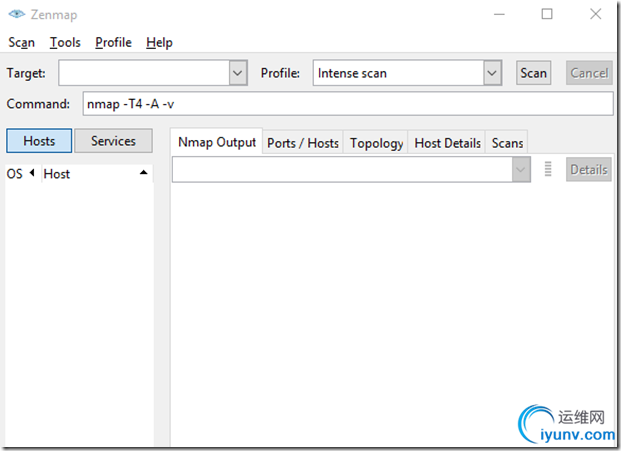Screen dimensions: 621x451
Task: Switch to the Topology tab
Action: (x=376, y=143)
